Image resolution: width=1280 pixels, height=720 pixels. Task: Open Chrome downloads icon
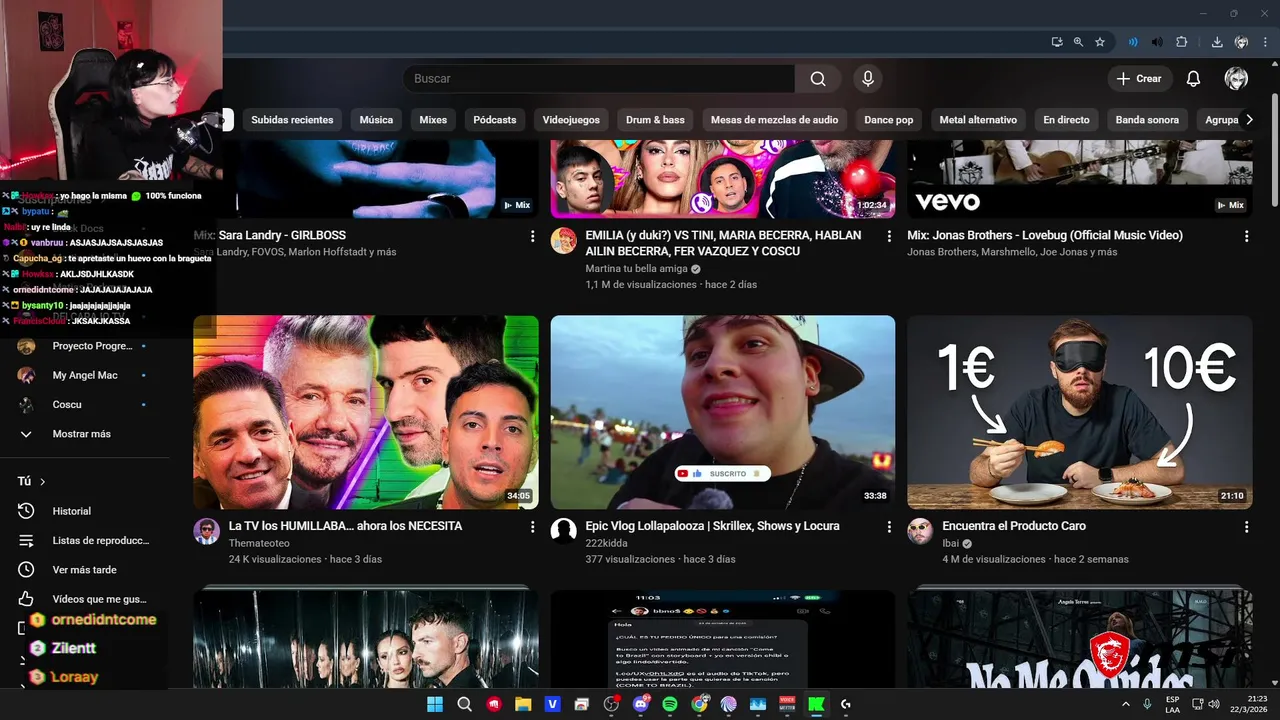[x=1217, y=42]
